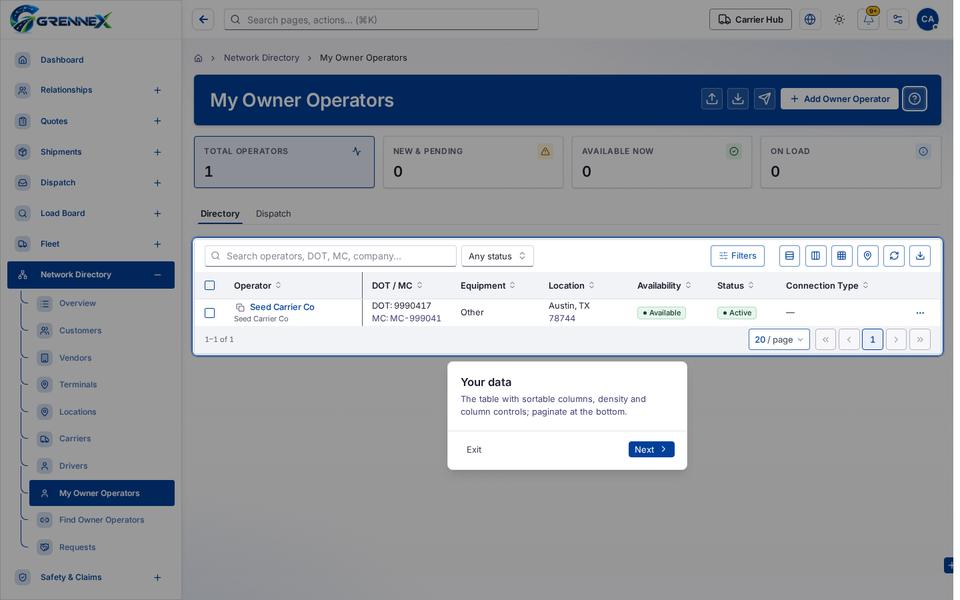Open the Any status dropdown
This screenshot has height=600, width=960.
[497, 256]
